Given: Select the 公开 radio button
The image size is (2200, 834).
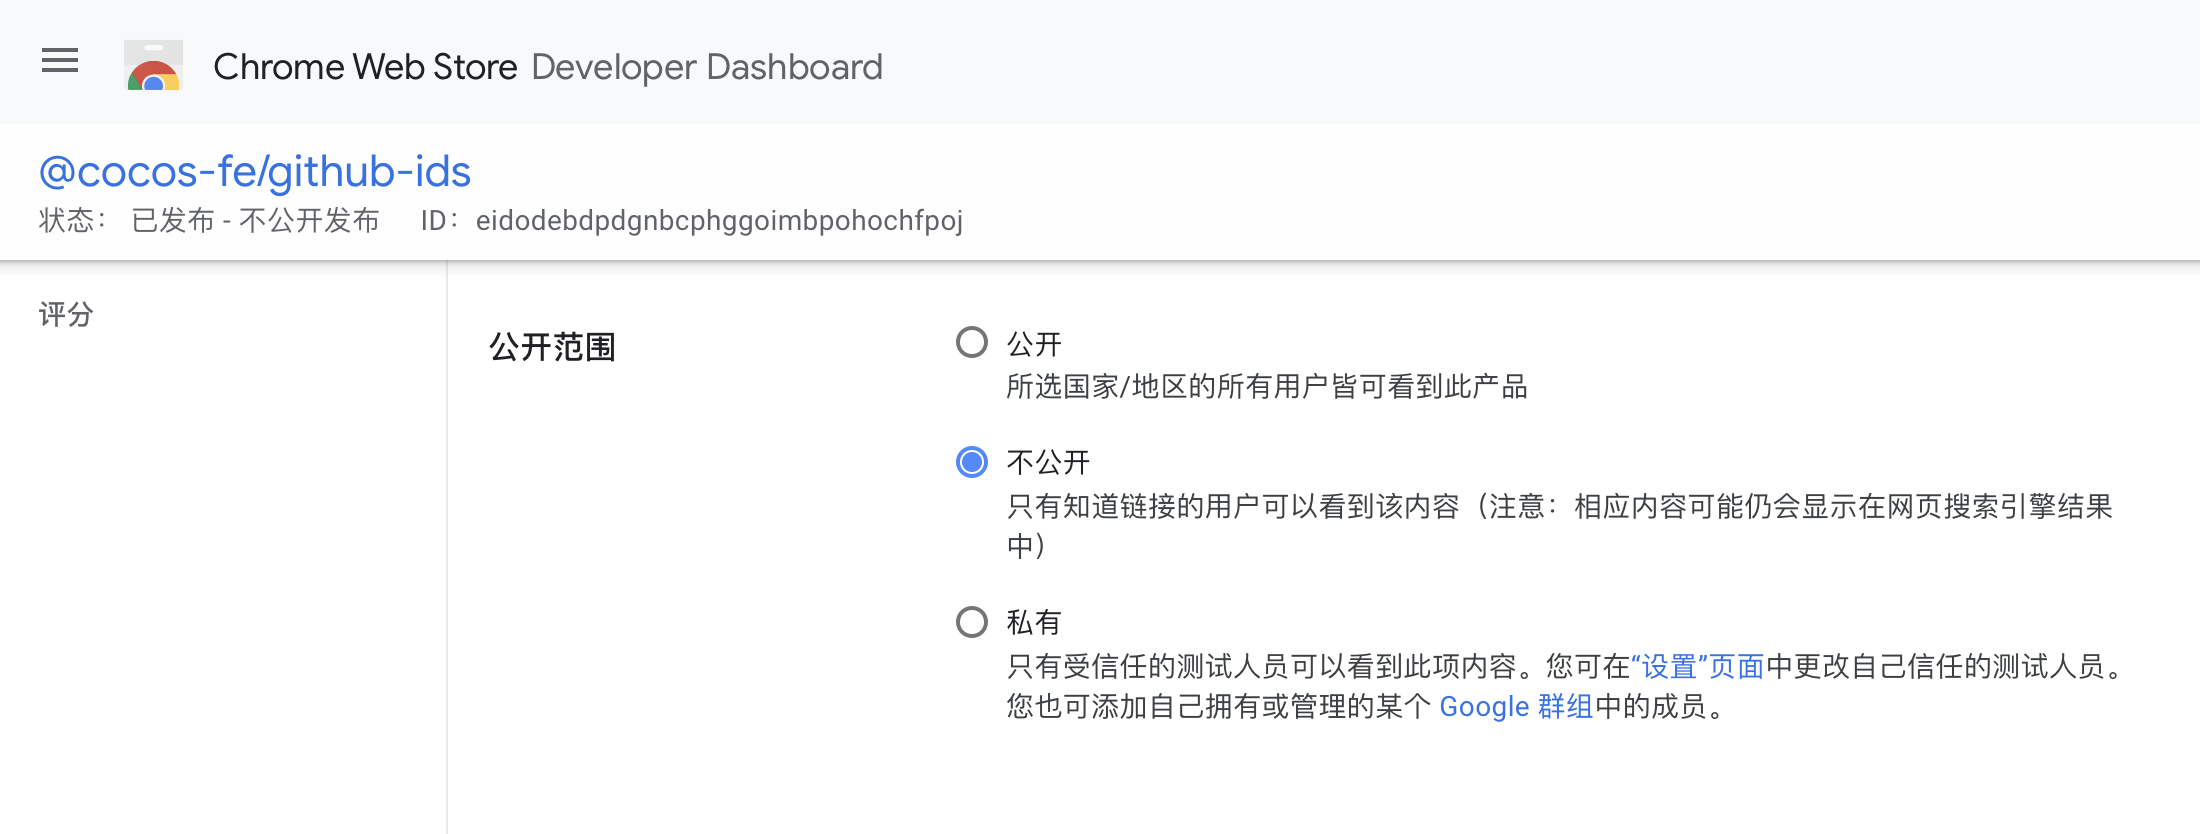Looking at the screenshot, I should coord(972,343).
